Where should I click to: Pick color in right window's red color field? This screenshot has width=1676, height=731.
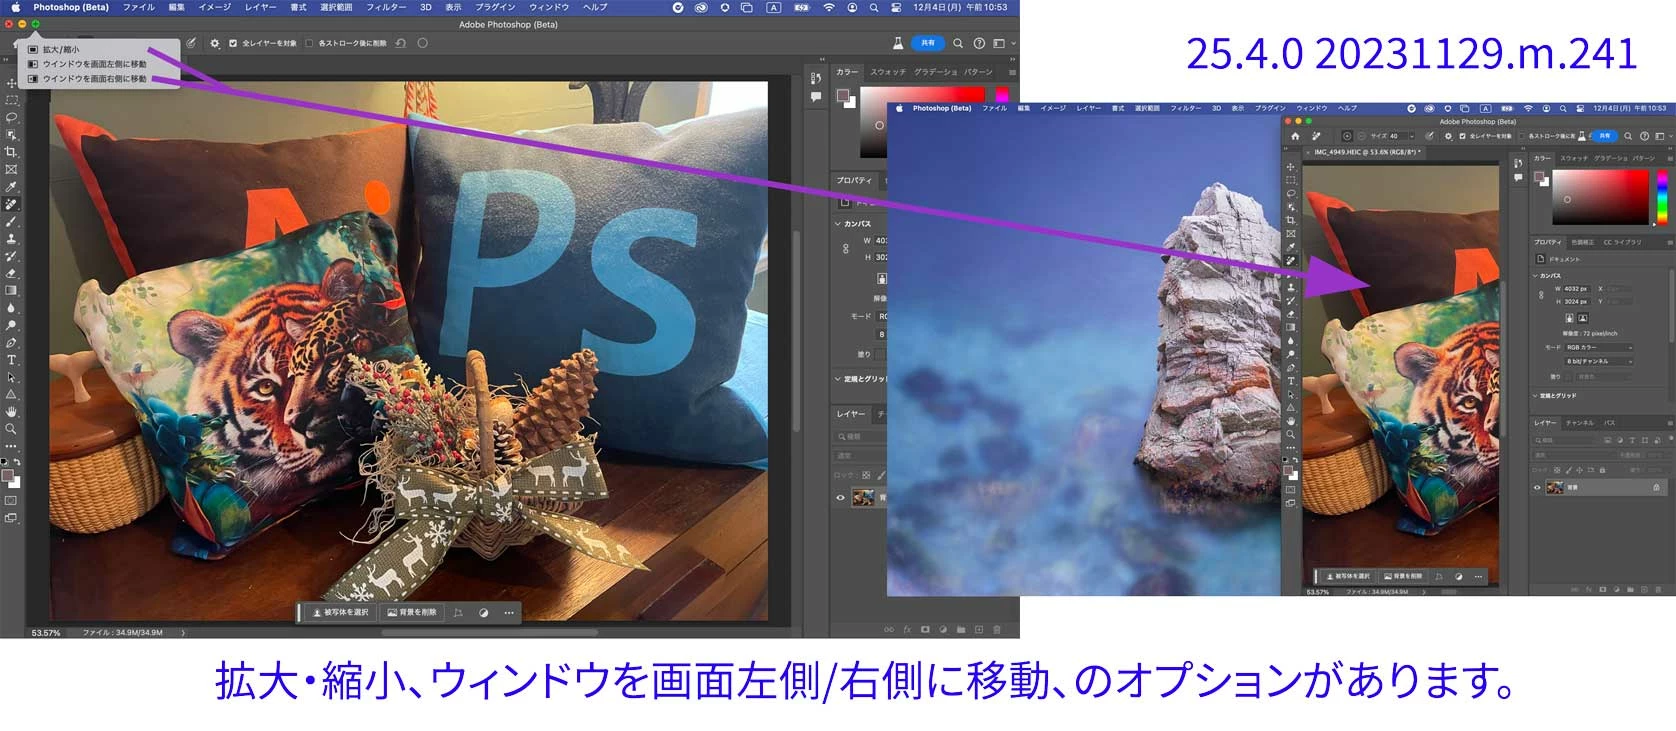pos(1600,197)
